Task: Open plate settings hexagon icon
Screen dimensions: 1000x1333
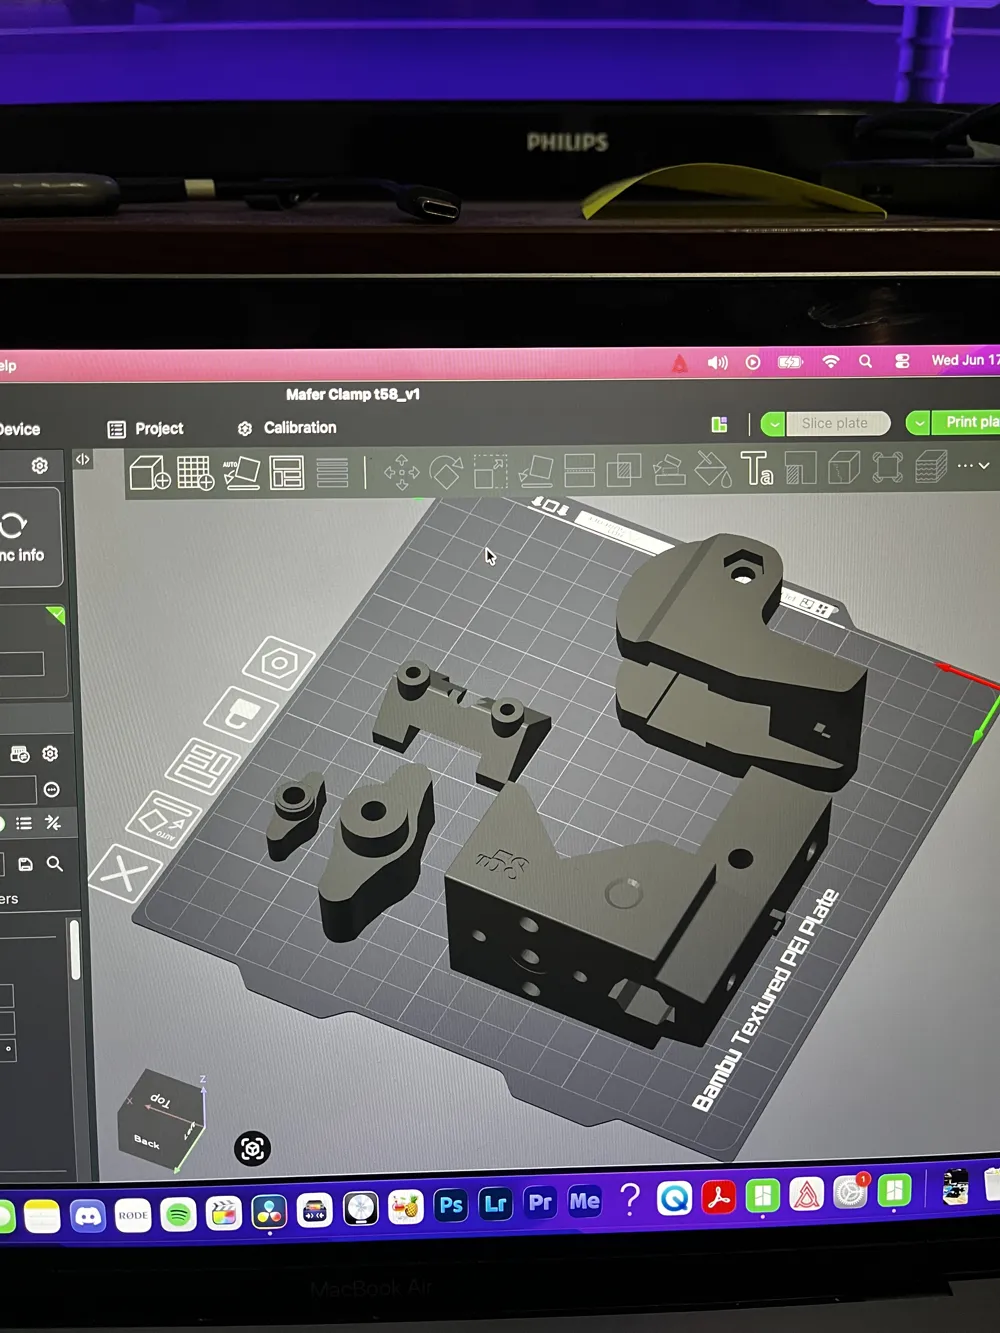Action: click(x=279, y=663)
